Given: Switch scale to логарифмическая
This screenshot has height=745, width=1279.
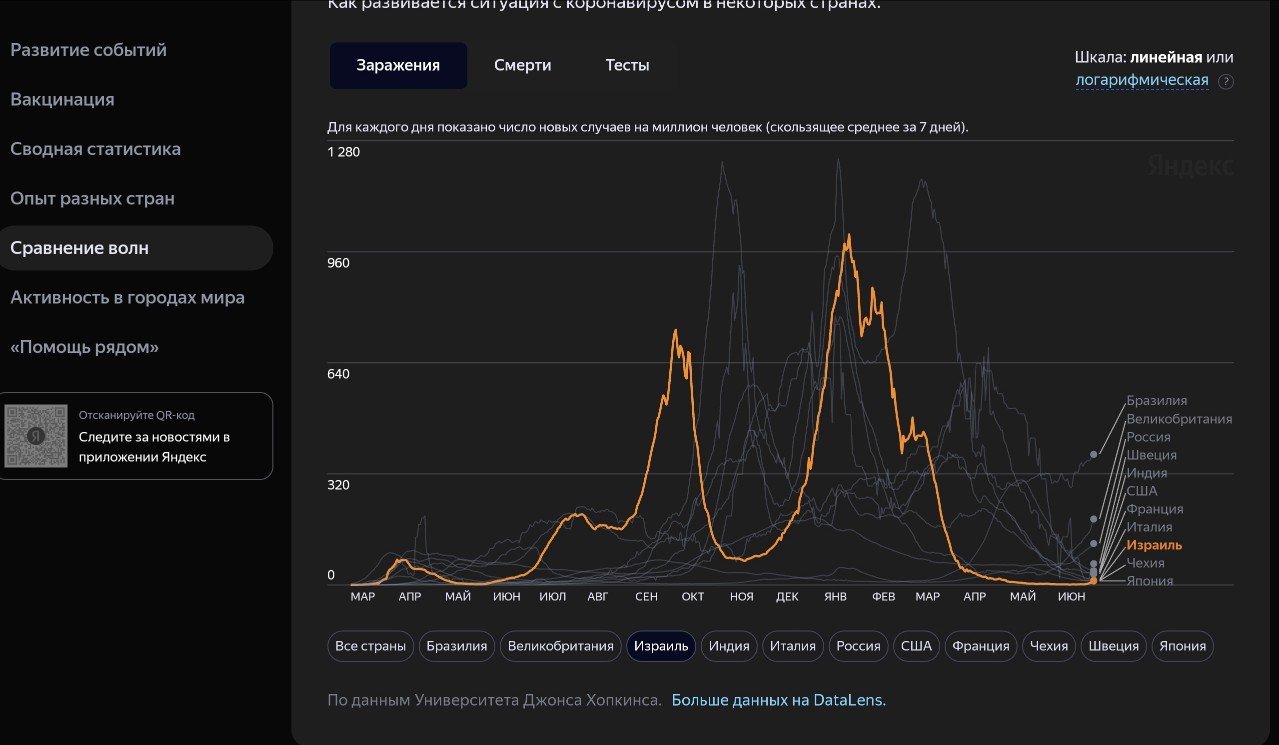Looking at the screenshot, I should point(1142,80).
